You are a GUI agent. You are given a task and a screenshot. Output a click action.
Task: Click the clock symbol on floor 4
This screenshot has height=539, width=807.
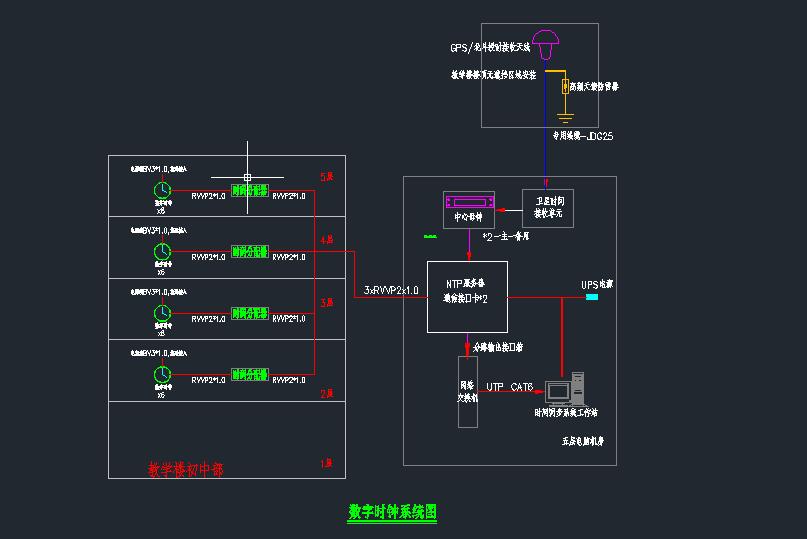(161, 250)
